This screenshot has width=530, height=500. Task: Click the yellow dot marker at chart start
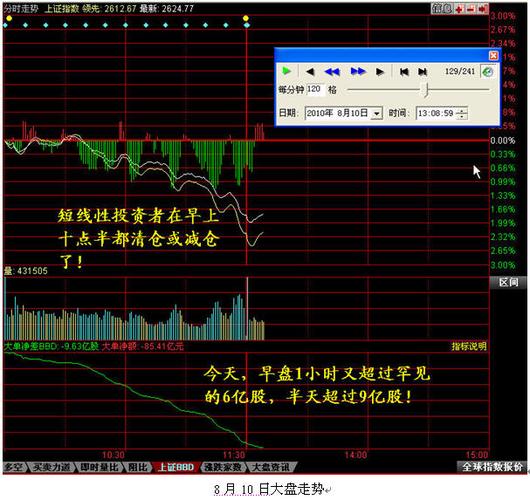(9, 18)
